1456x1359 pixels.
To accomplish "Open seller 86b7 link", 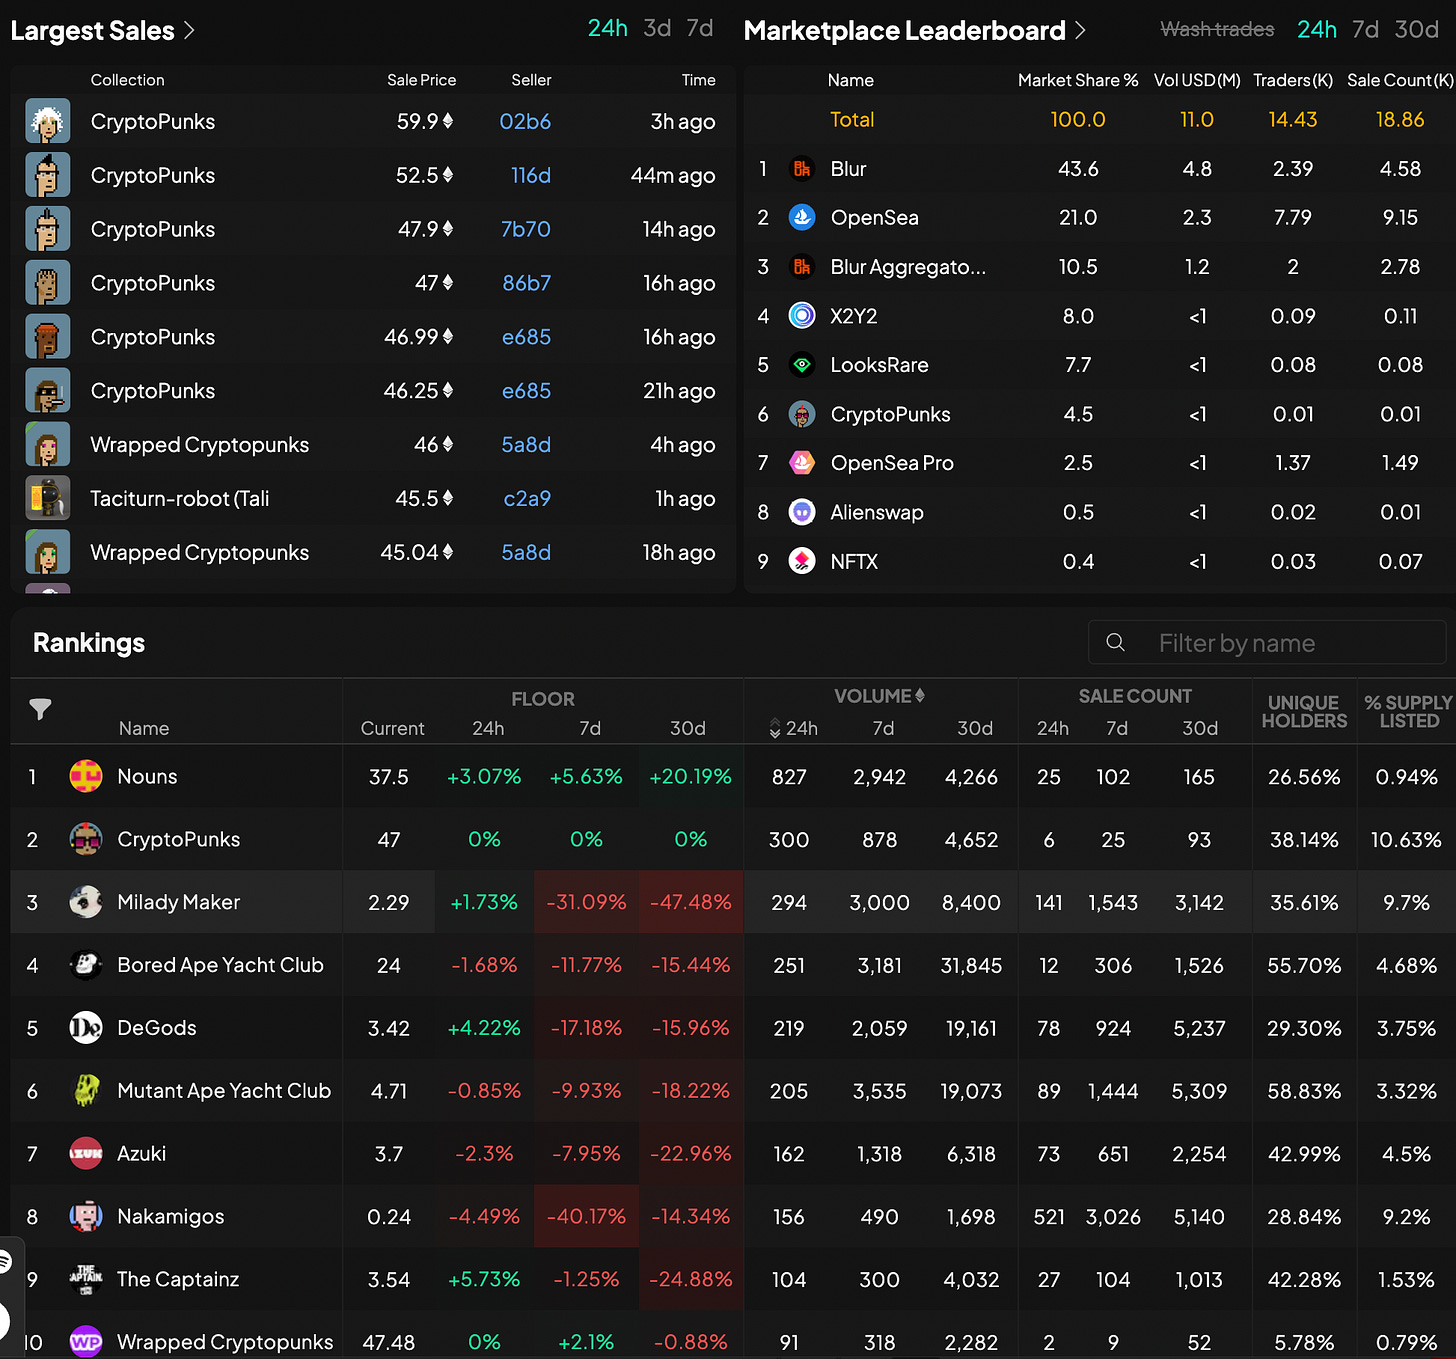I will [x=527, y=283].
